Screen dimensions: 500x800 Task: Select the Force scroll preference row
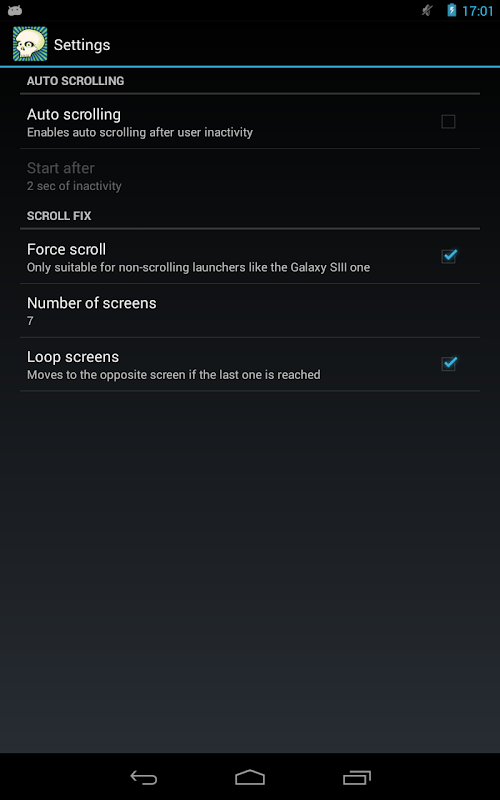[x=250, y=257]
